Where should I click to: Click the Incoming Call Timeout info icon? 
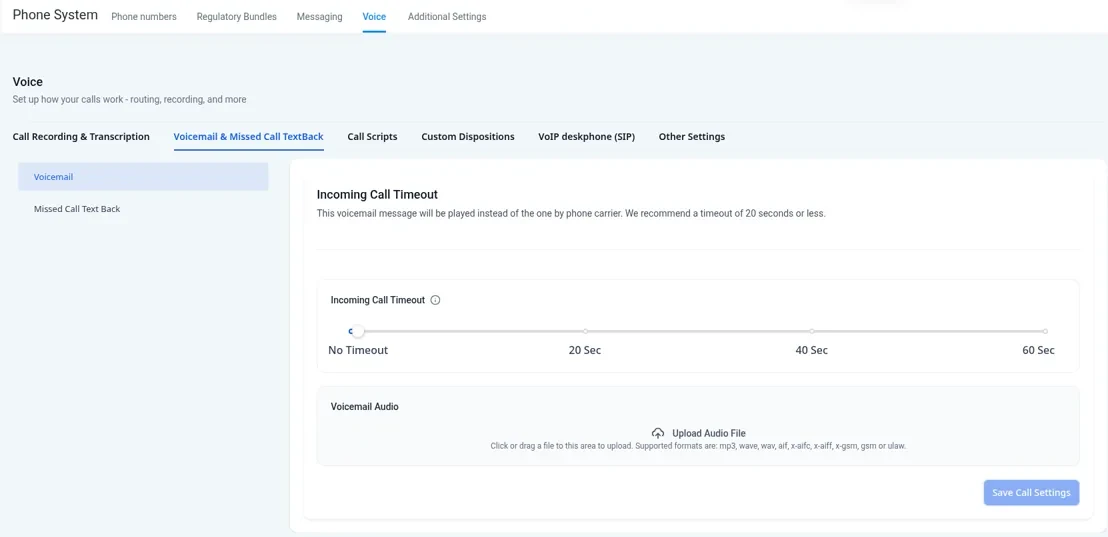(x=435, y=300)
